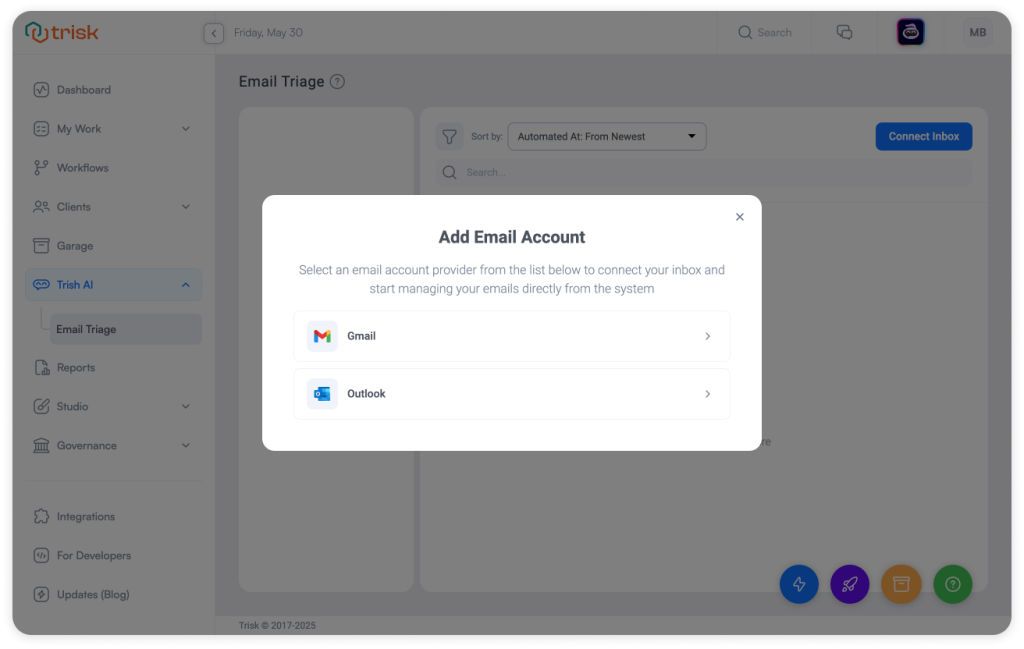Image resolution: width=1024 pixels, height=649 pixels.
Task: Expand the Governance menu chevron
Action: [x=185, y=446]
